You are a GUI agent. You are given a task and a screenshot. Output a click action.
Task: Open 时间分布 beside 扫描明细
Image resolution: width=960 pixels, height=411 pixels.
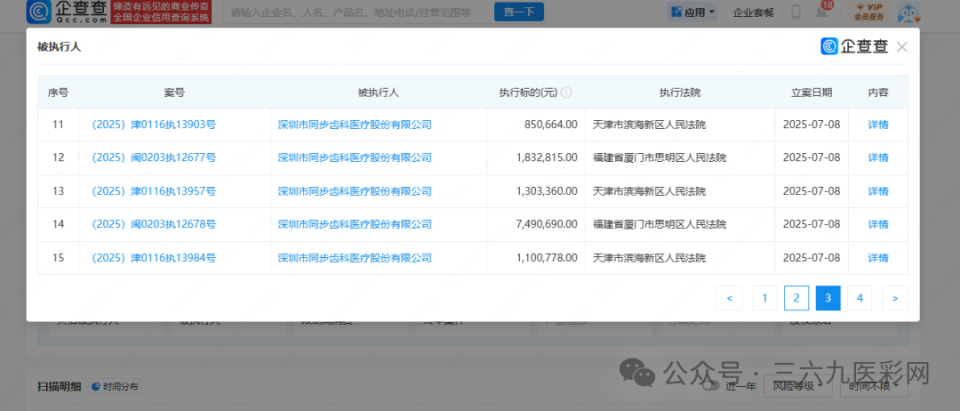115,386
